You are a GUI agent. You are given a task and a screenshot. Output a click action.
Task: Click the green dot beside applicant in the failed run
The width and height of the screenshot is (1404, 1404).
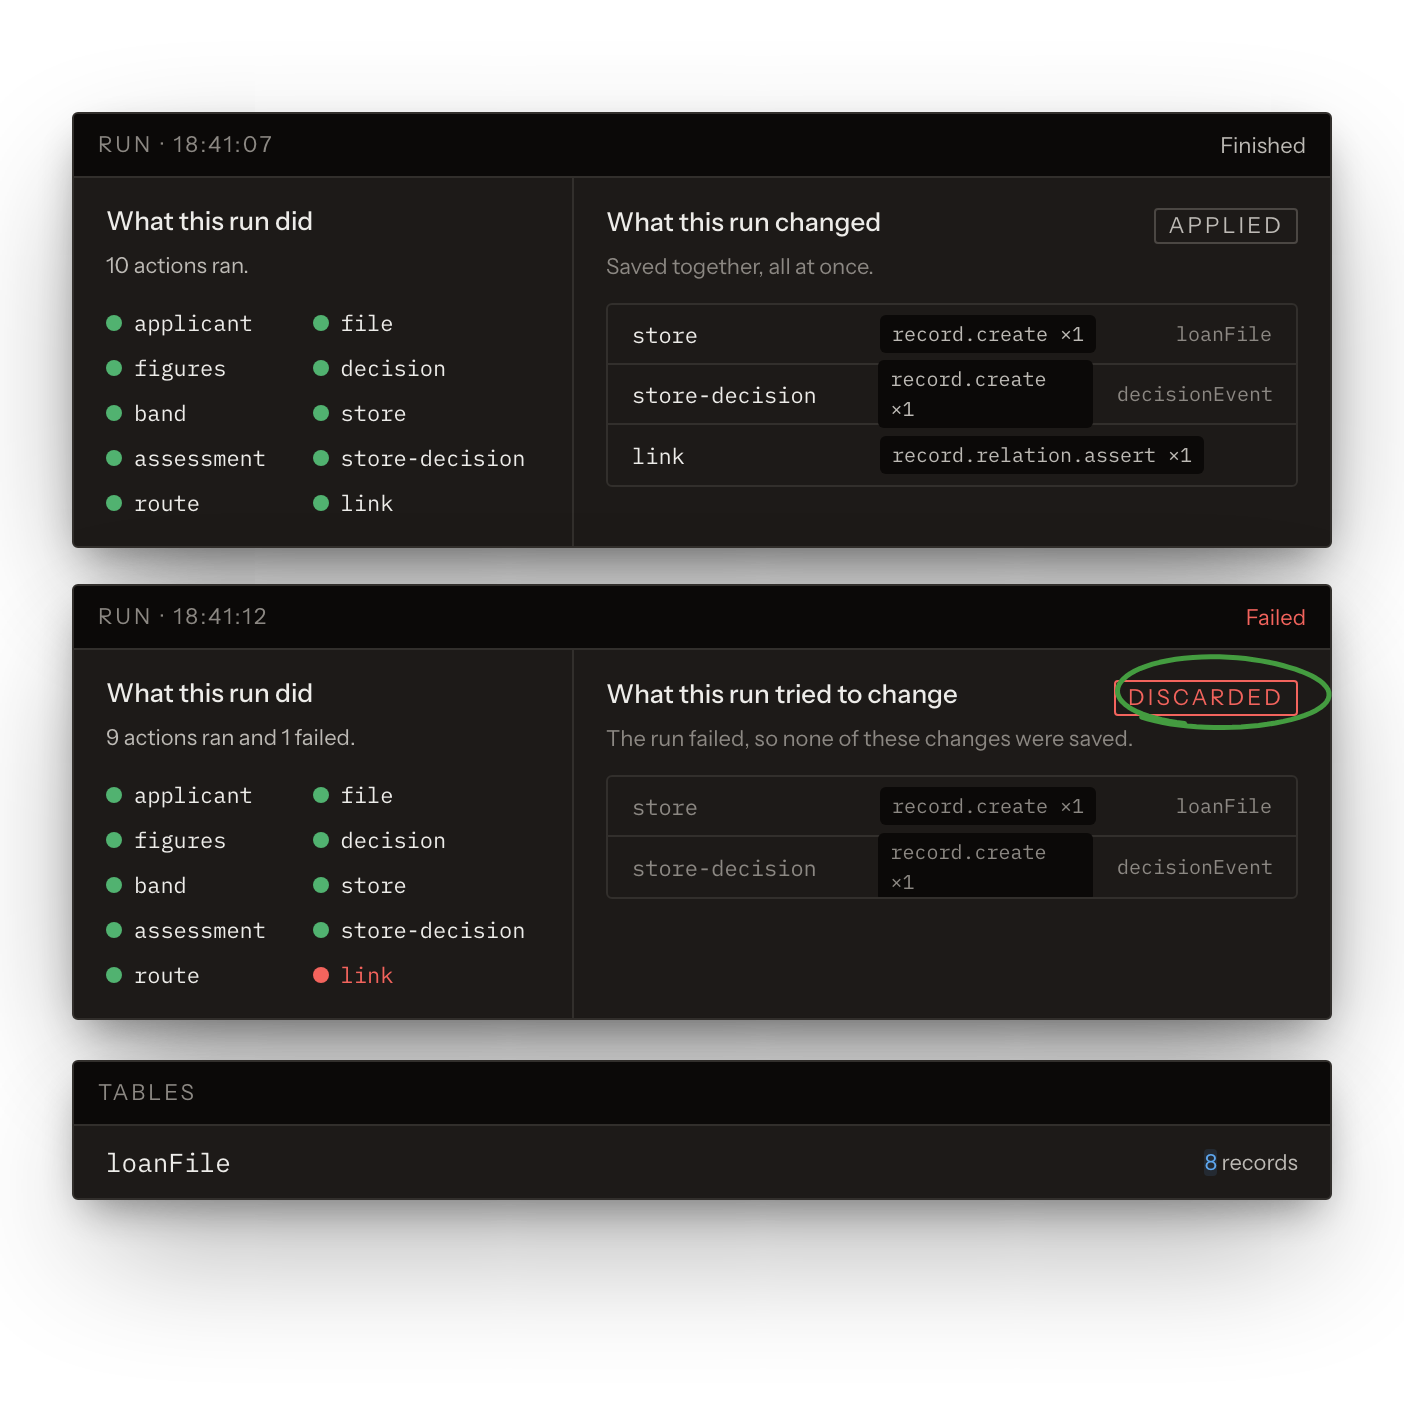(114, 795)
